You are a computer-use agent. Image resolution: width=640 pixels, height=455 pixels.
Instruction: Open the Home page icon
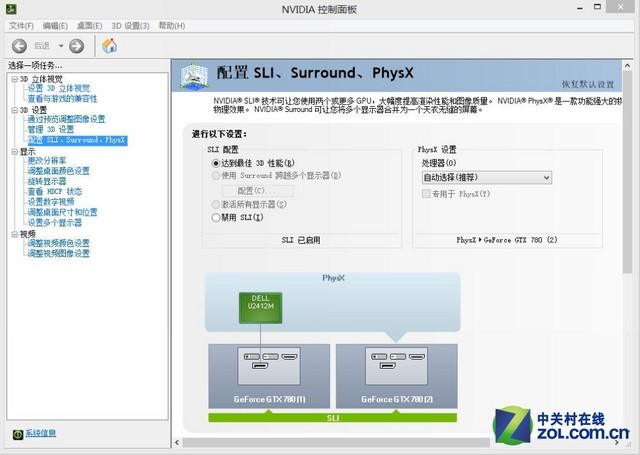coord(109,46)
